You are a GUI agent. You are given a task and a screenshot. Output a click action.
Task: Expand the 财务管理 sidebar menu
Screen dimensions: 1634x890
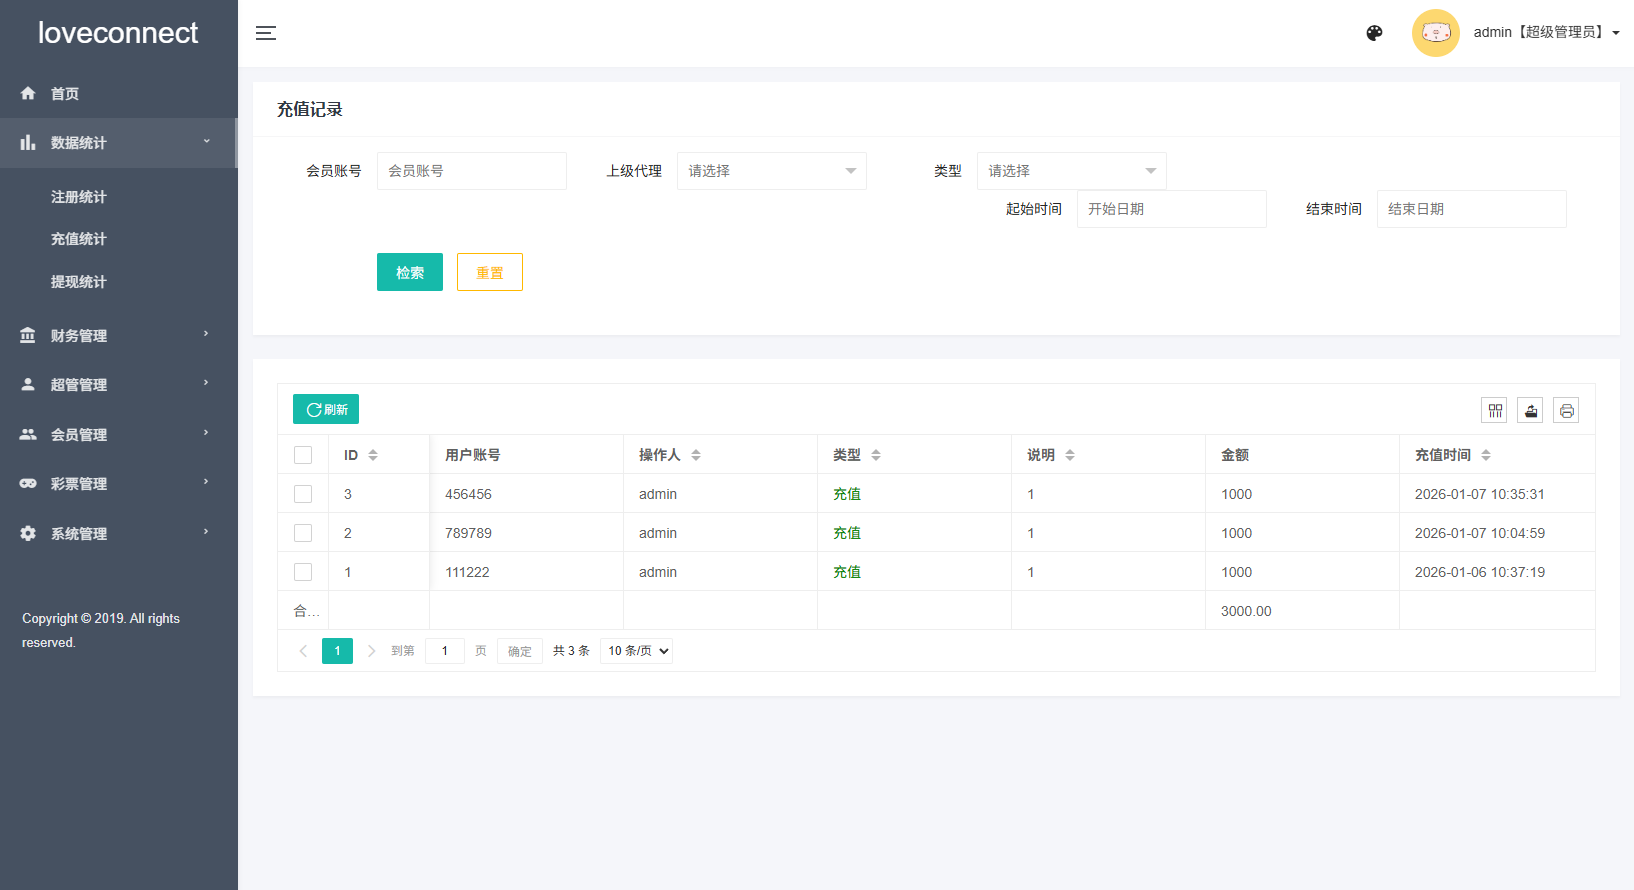(x=118, y=335)
